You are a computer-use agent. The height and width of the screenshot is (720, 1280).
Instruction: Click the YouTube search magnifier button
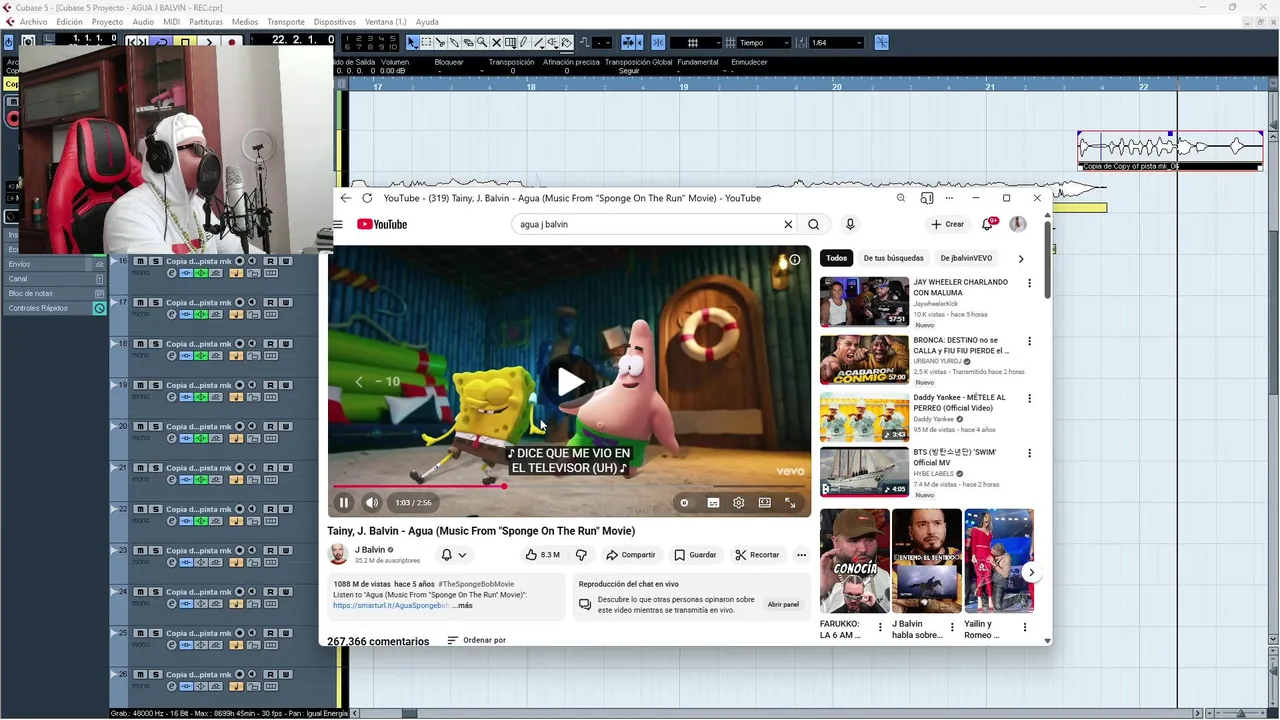click(814, 224)
